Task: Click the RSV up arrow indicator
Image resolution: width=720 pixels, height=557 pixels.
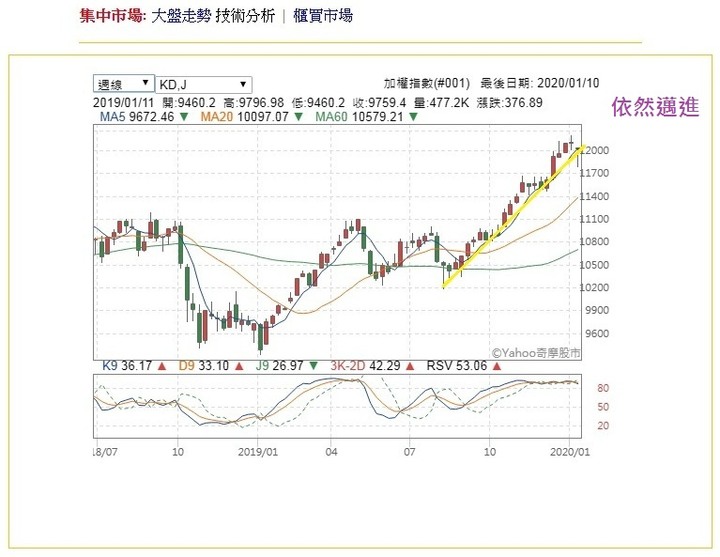Action: click(x=496, y=366)
